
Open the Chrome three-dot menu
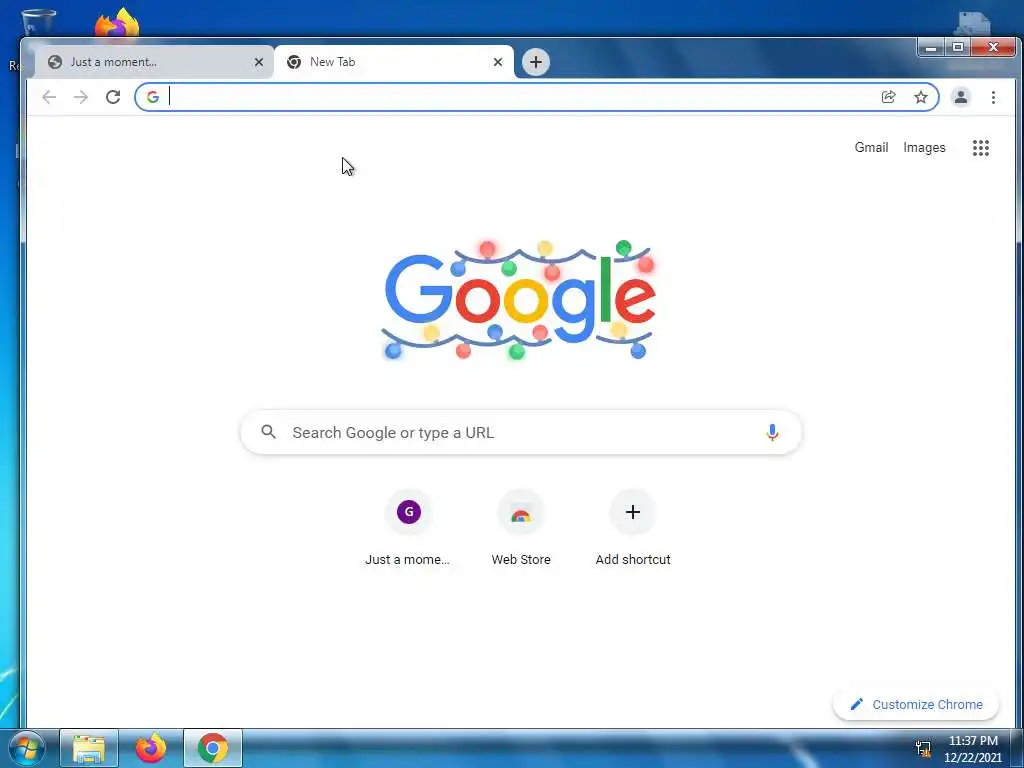click(x=993, y=97)
